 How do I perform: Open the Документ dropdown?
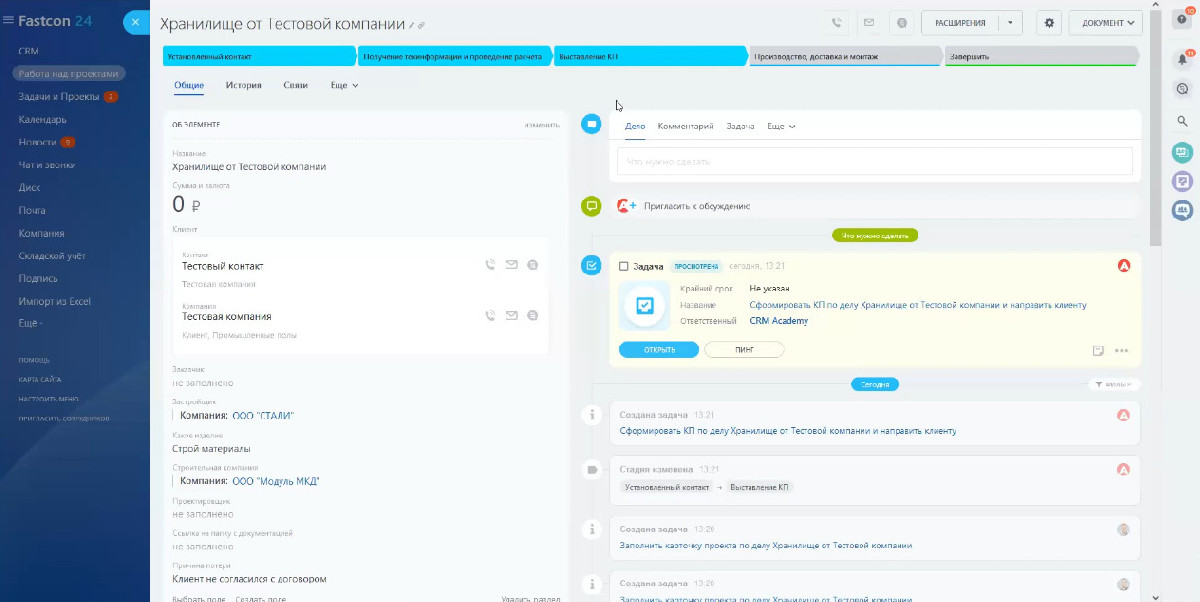click(1105, 22)
